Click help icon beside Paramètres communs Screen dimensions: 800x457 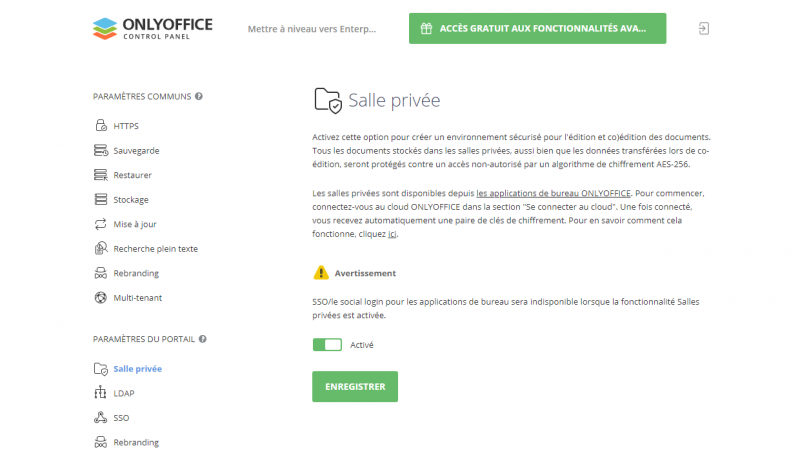199,97
